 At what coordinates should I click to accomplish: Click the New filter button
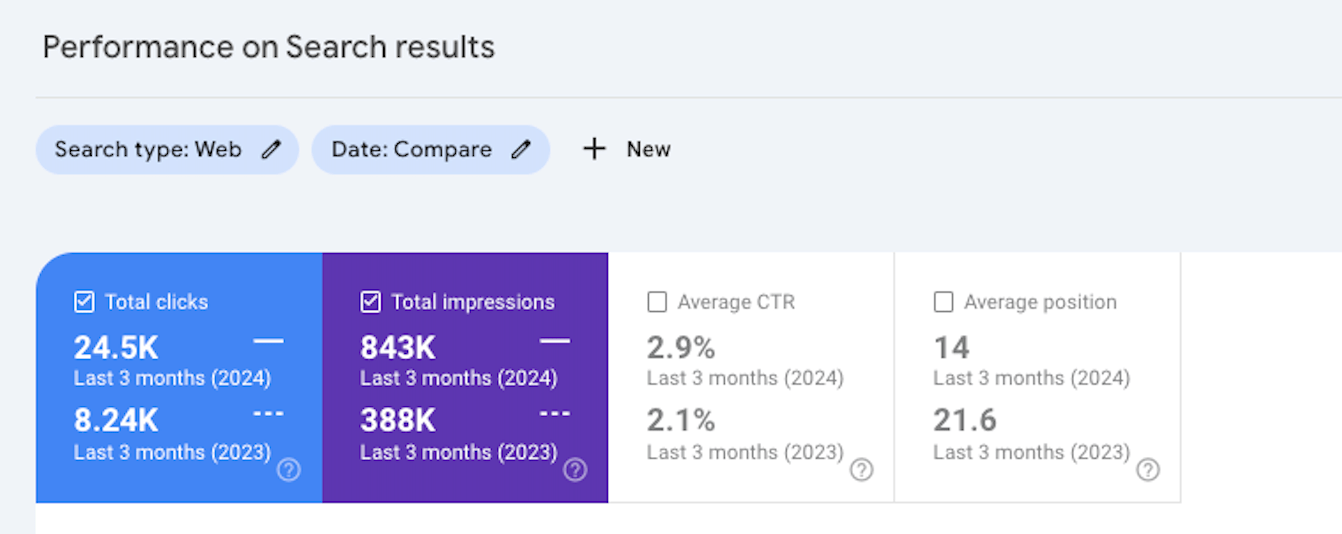coord(627,149)
